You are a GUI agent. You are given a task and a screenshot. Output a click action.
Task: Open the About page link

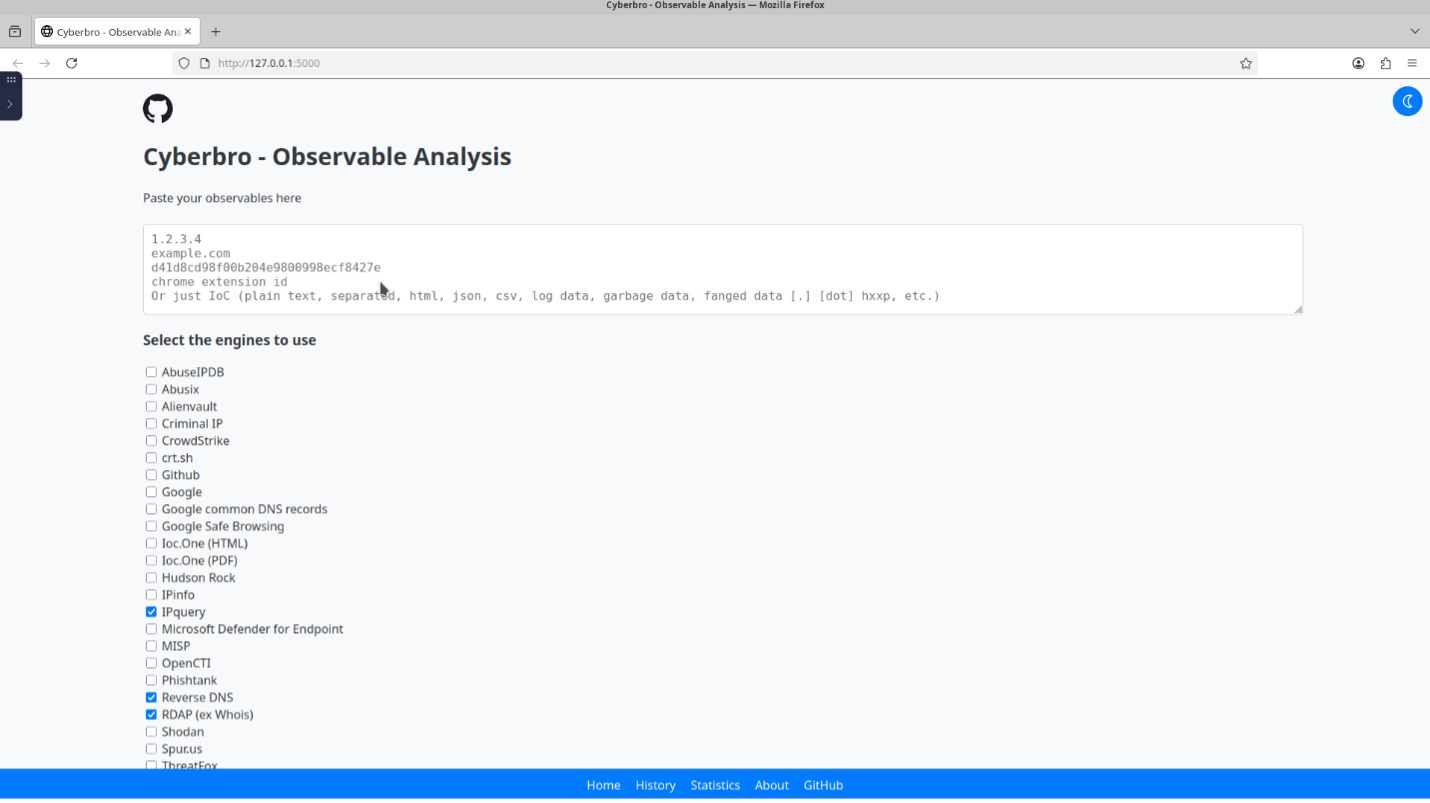(771, 785)
